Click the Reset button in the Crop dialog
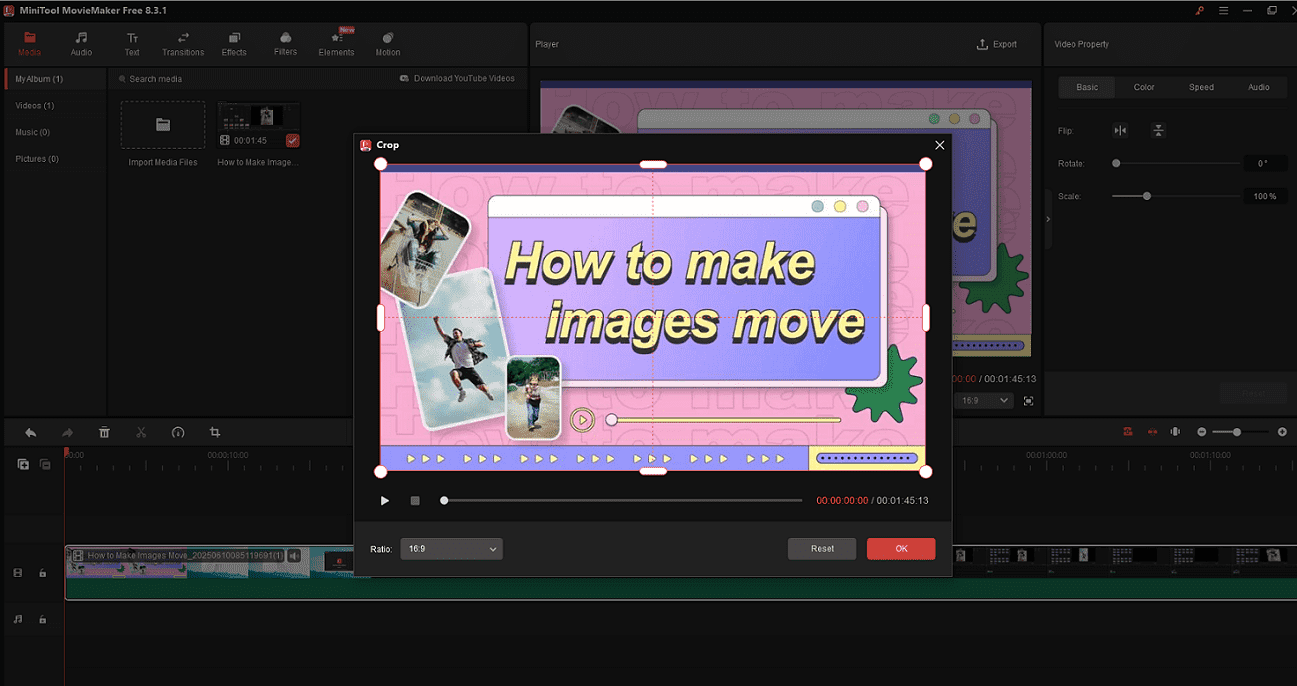This screenshot has width=1297, height=686. 821,548
